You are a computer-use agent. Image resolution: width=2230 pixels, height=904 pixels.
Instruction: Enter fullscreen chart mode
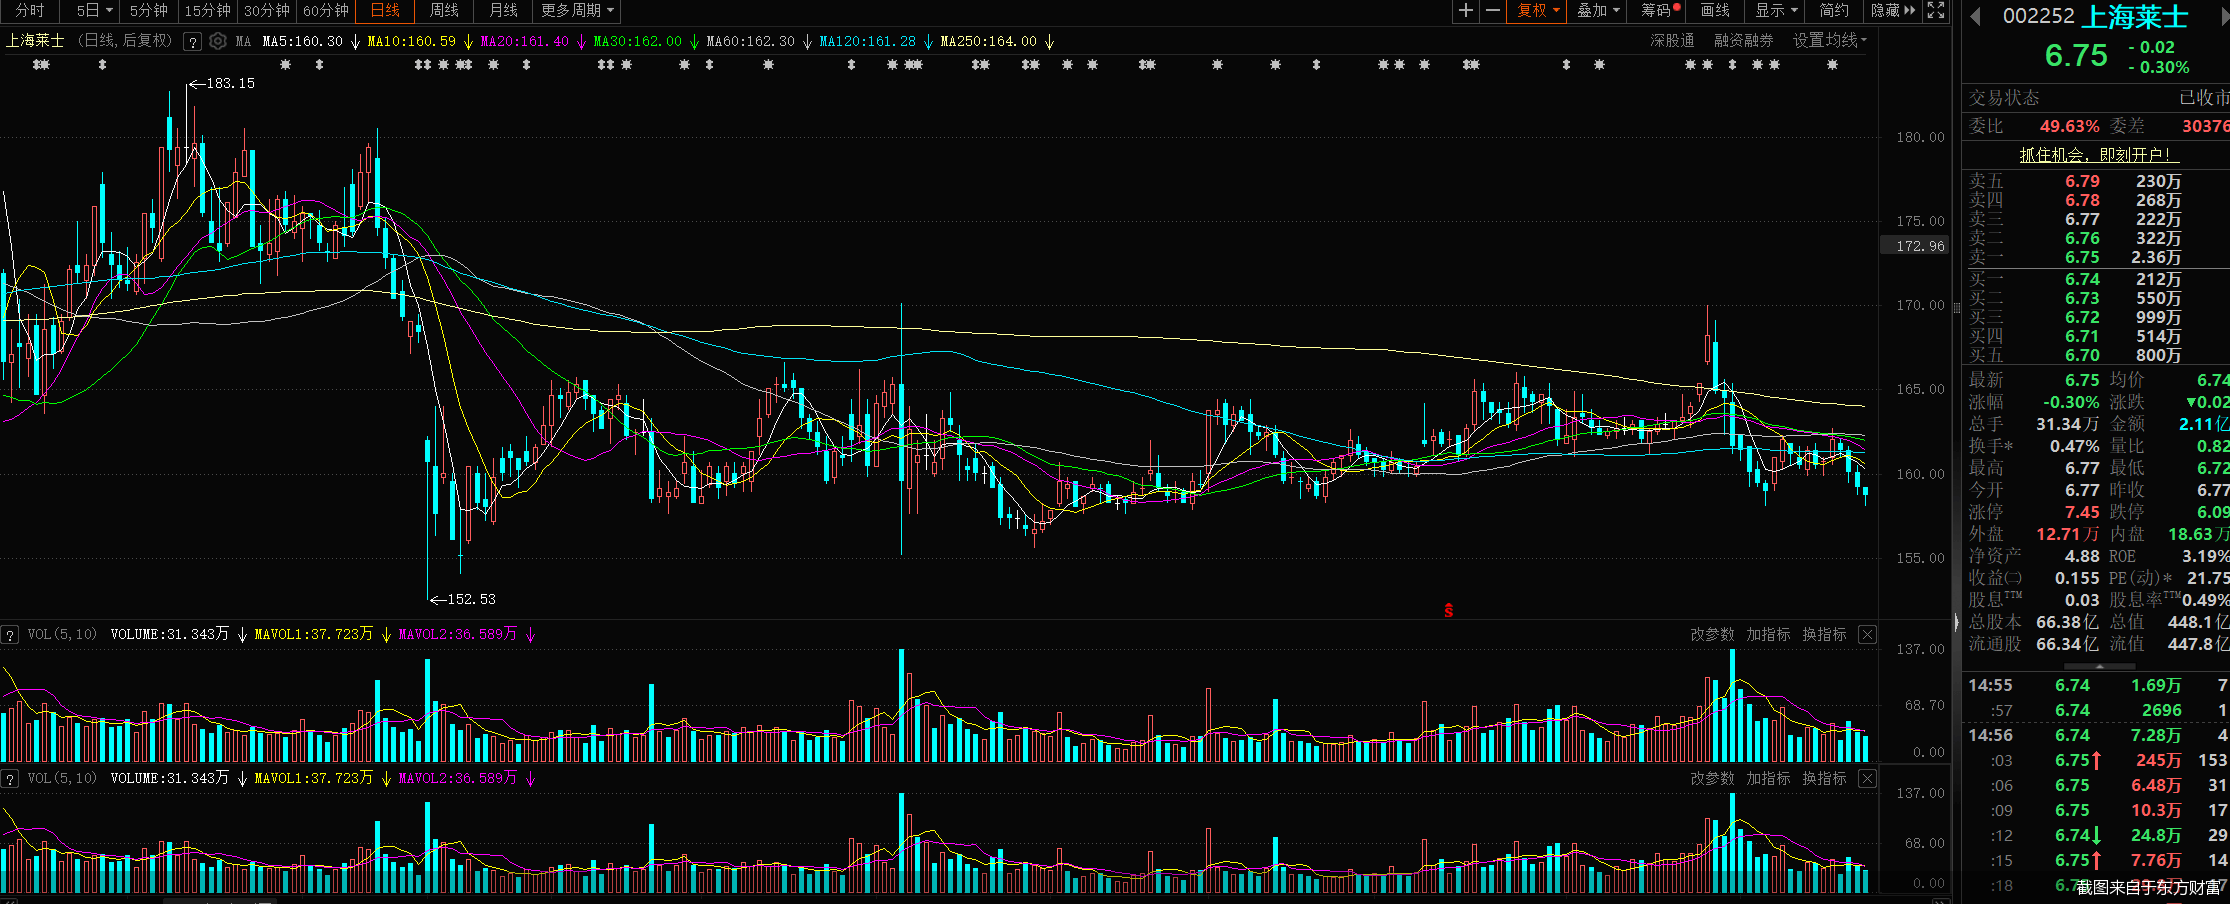(1936, 11)
